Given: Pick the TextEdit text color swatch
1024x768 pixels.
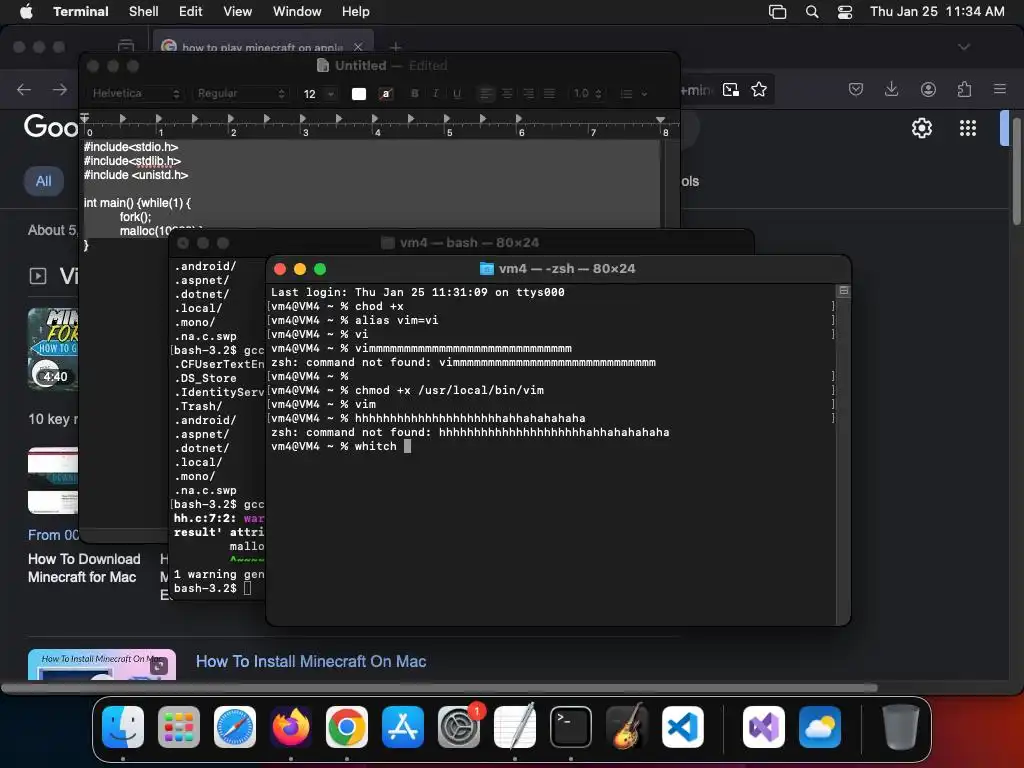Looking at the screenshot, I should (359, 94).
